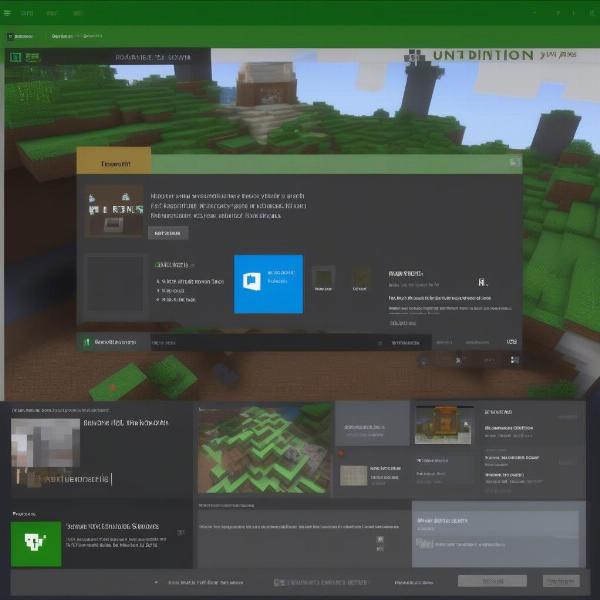Click the blue tile in the dialog
The image size is (600, 600).
[268, 284]
